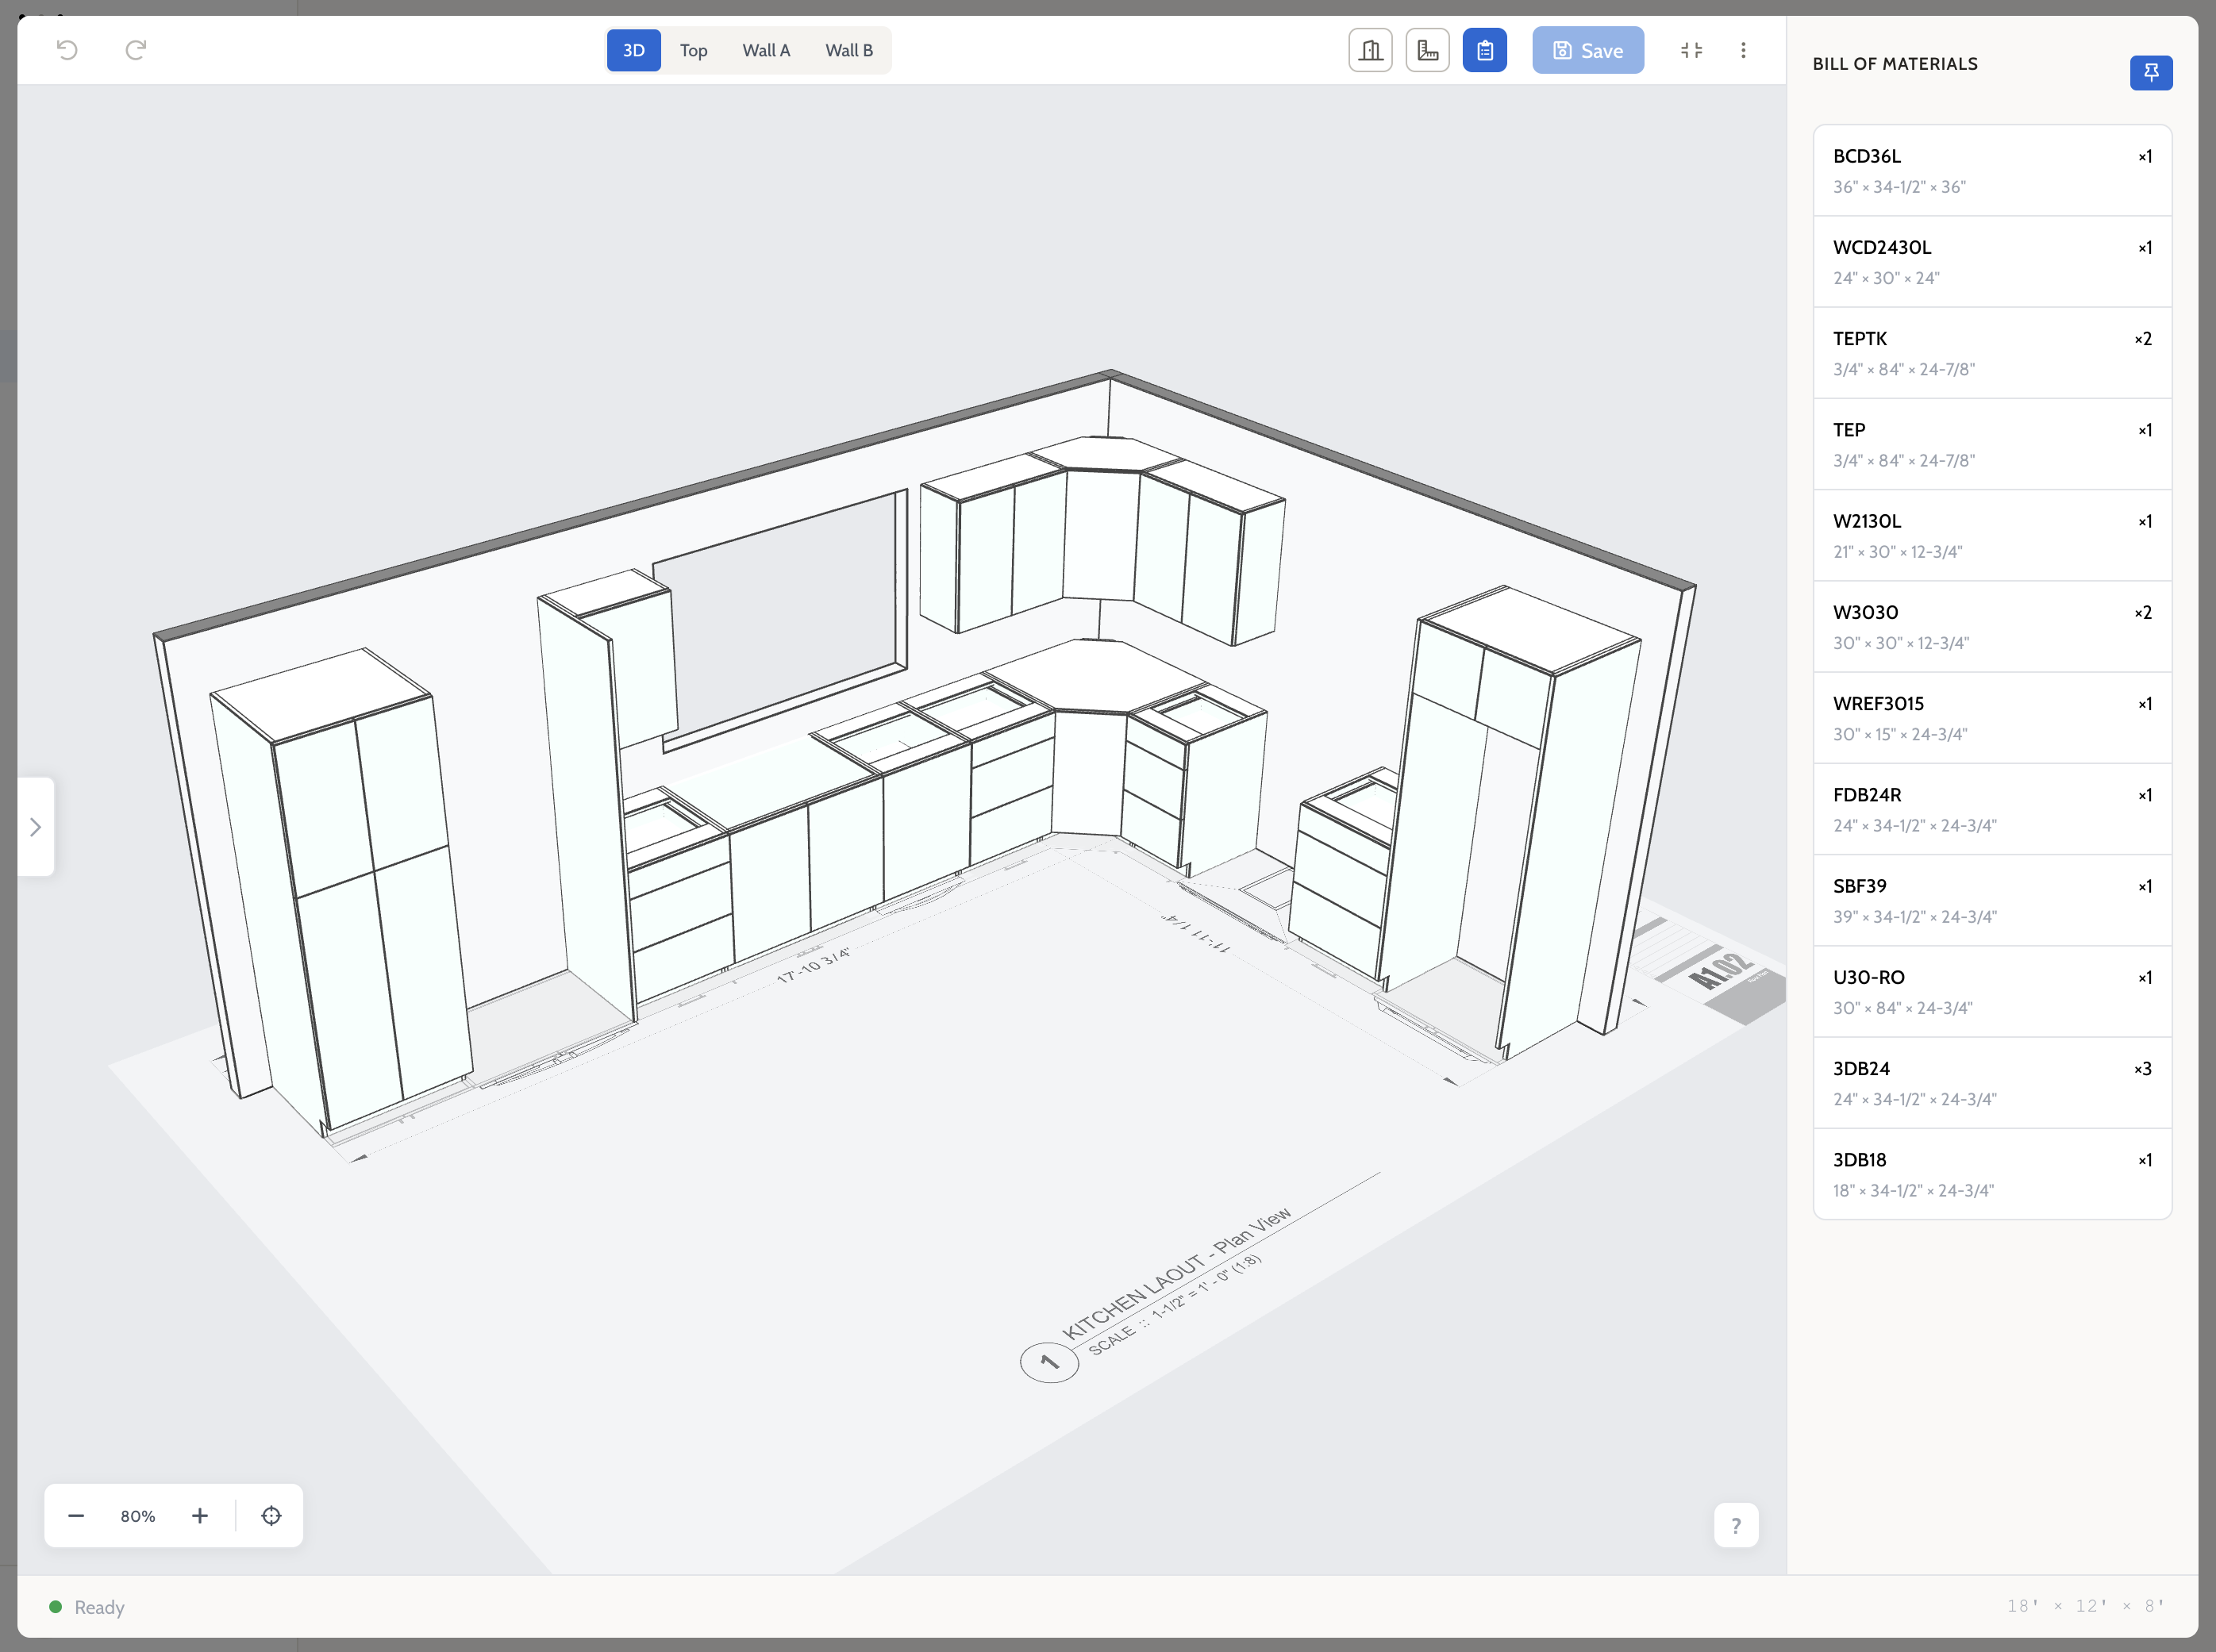Image resolution: width=2216 pixels, height=1652 pixels.
Task: Zoom out with the minus icon
Action: tap(76, 1516)
